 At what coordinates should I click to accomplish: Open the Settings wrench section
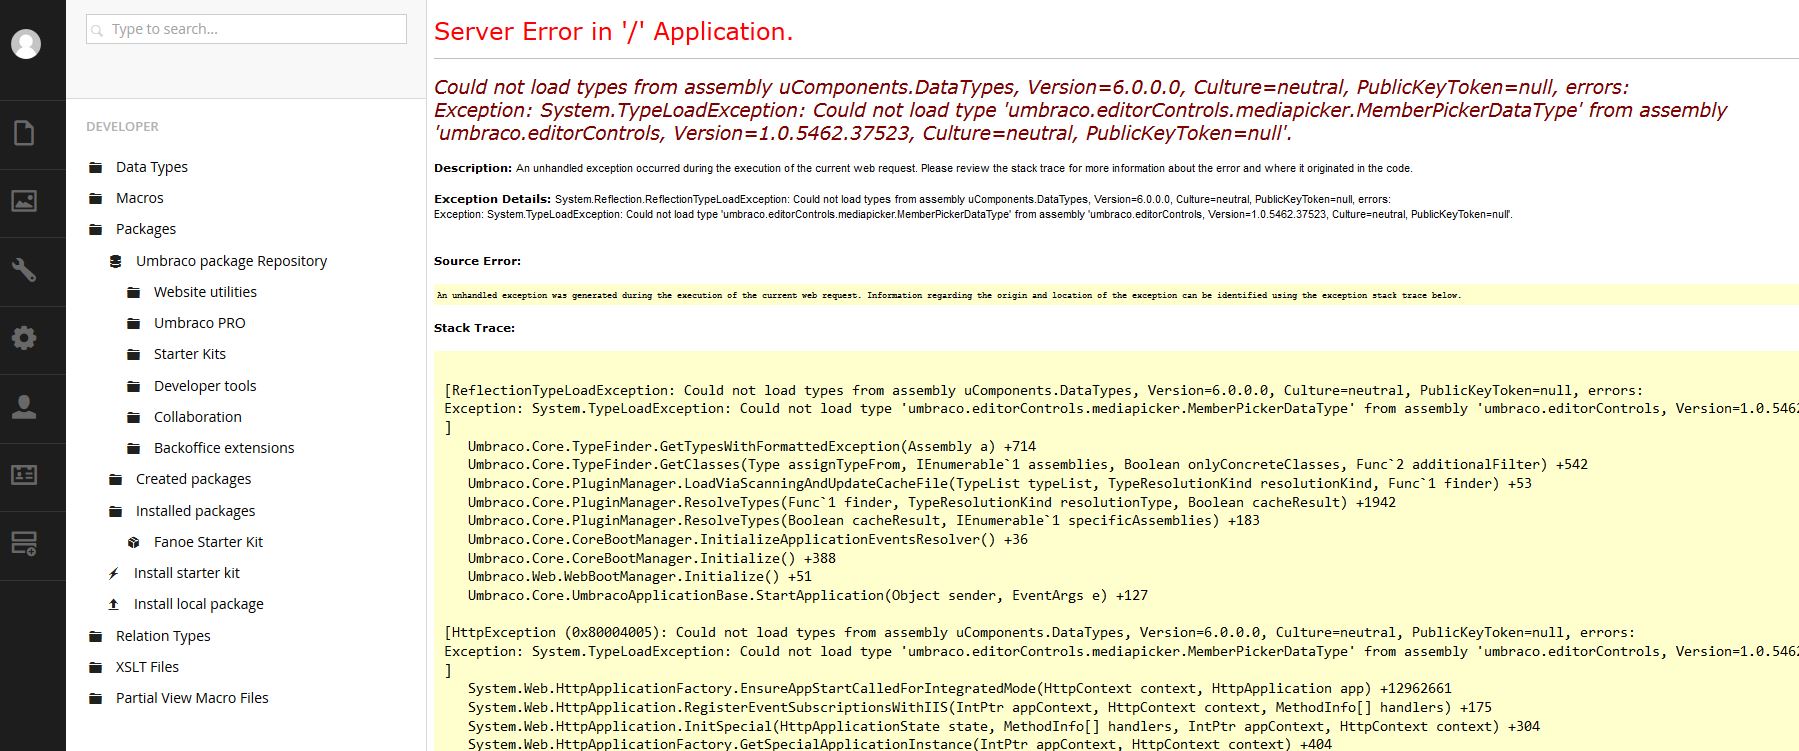click(24, 270)
